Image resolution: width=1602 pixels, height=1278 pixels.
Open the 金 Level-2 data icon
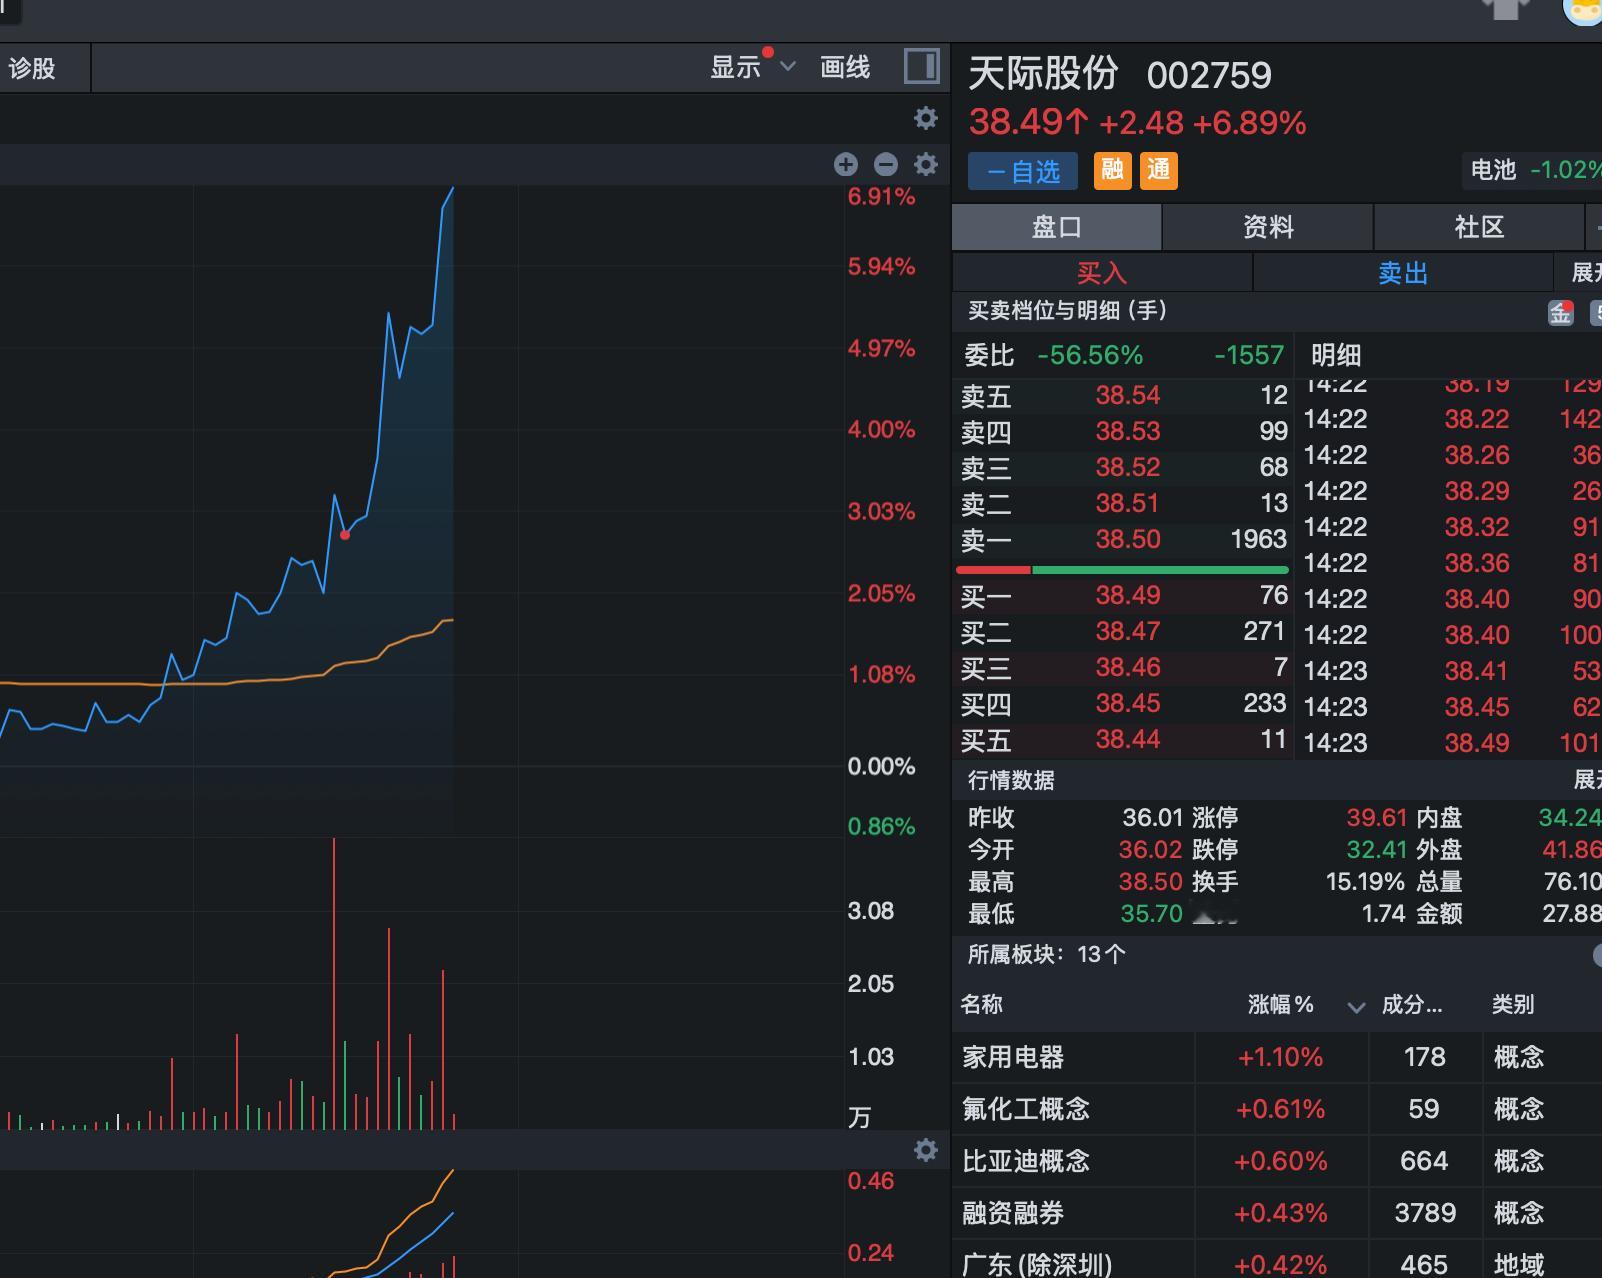pyautogui.click(x=1560, y=312)
